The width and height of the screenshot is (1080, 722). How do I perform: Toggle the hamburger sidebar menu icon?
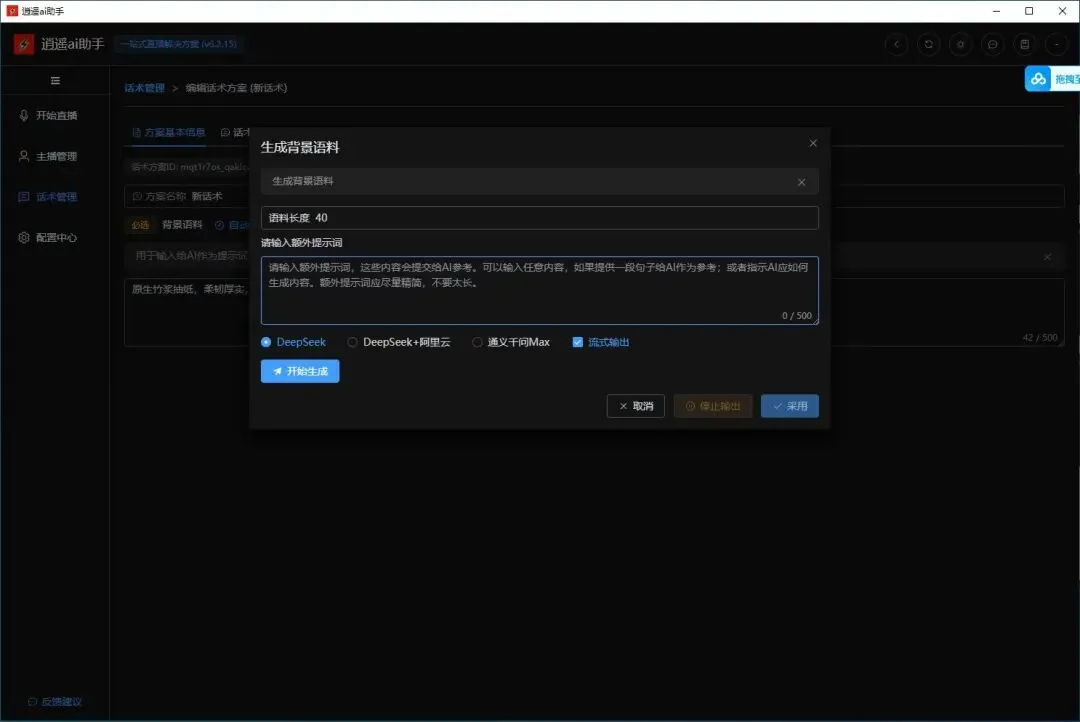point(55,81)
